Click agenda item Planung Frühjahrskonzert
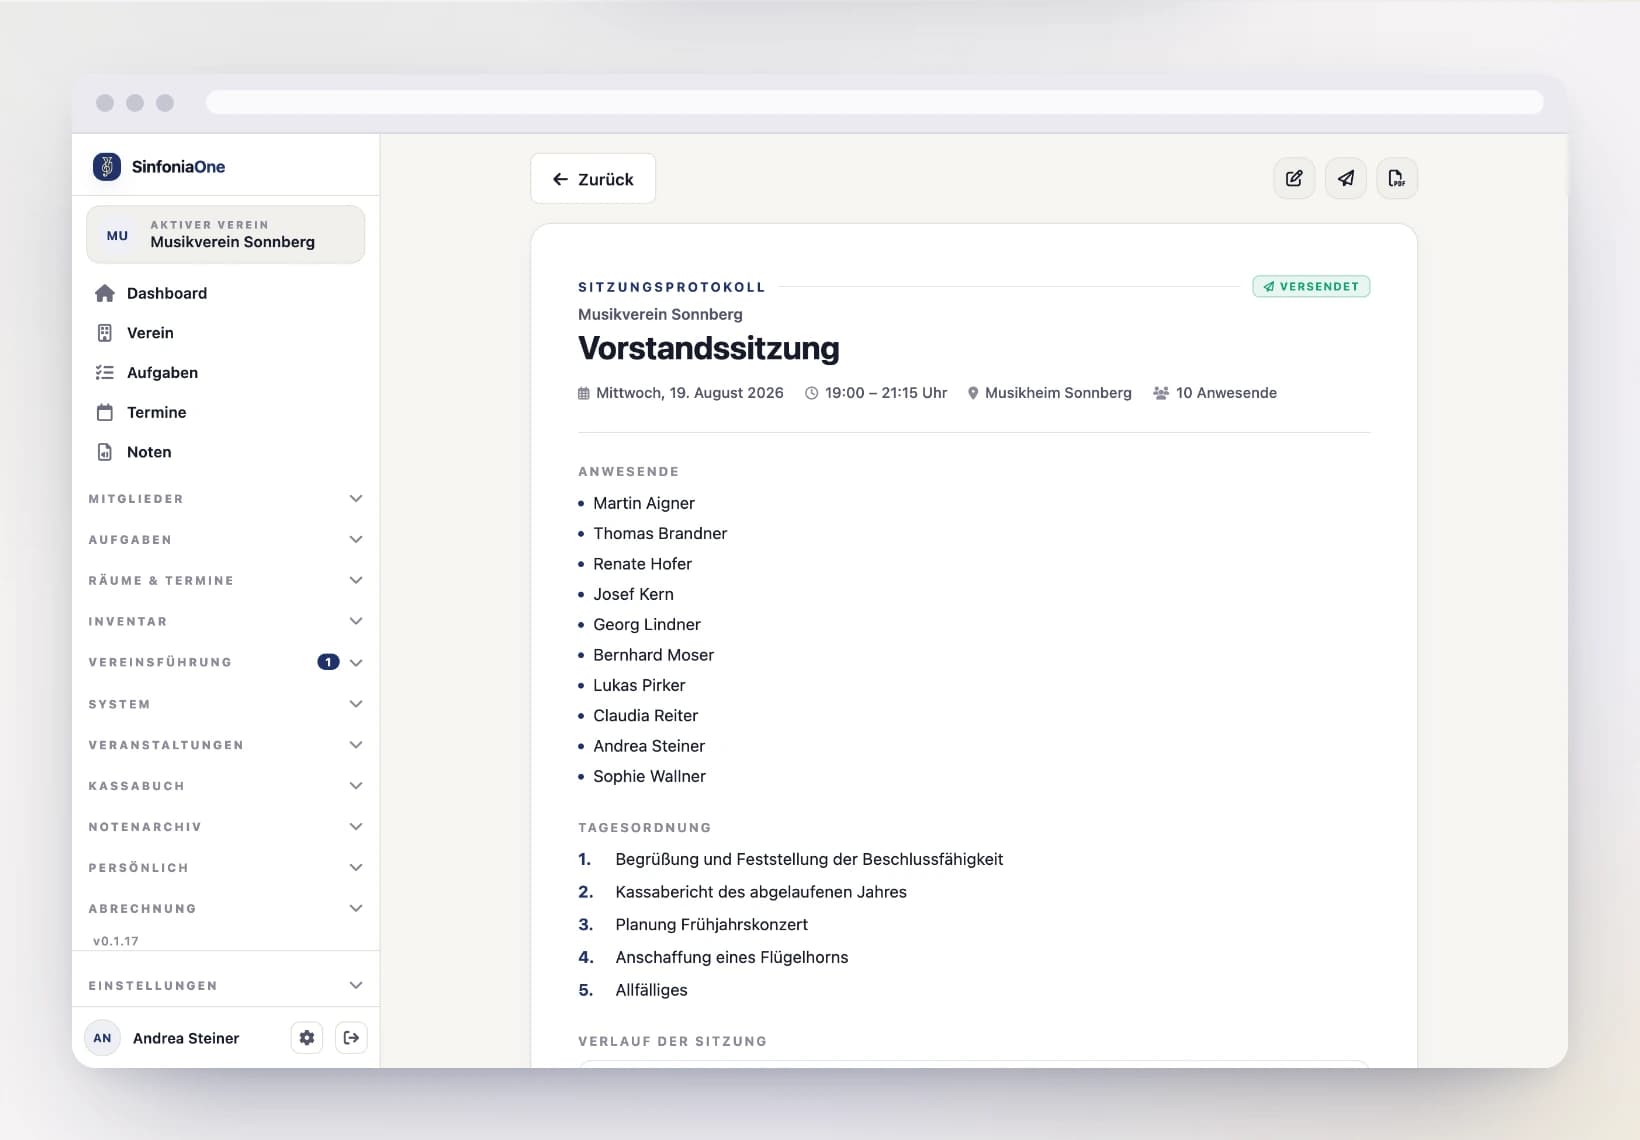 click(711, 925)
